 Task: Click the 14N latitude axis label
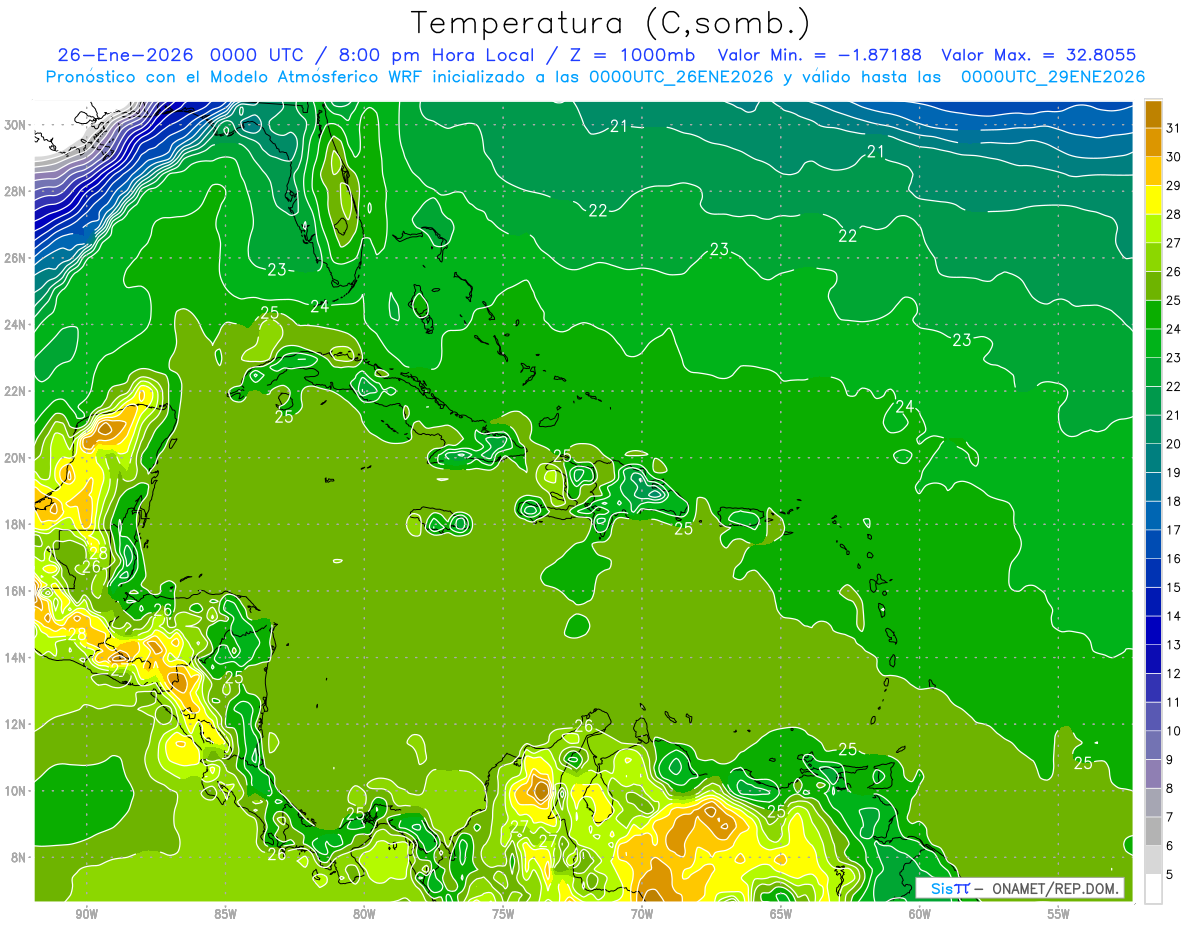(15, 657)
